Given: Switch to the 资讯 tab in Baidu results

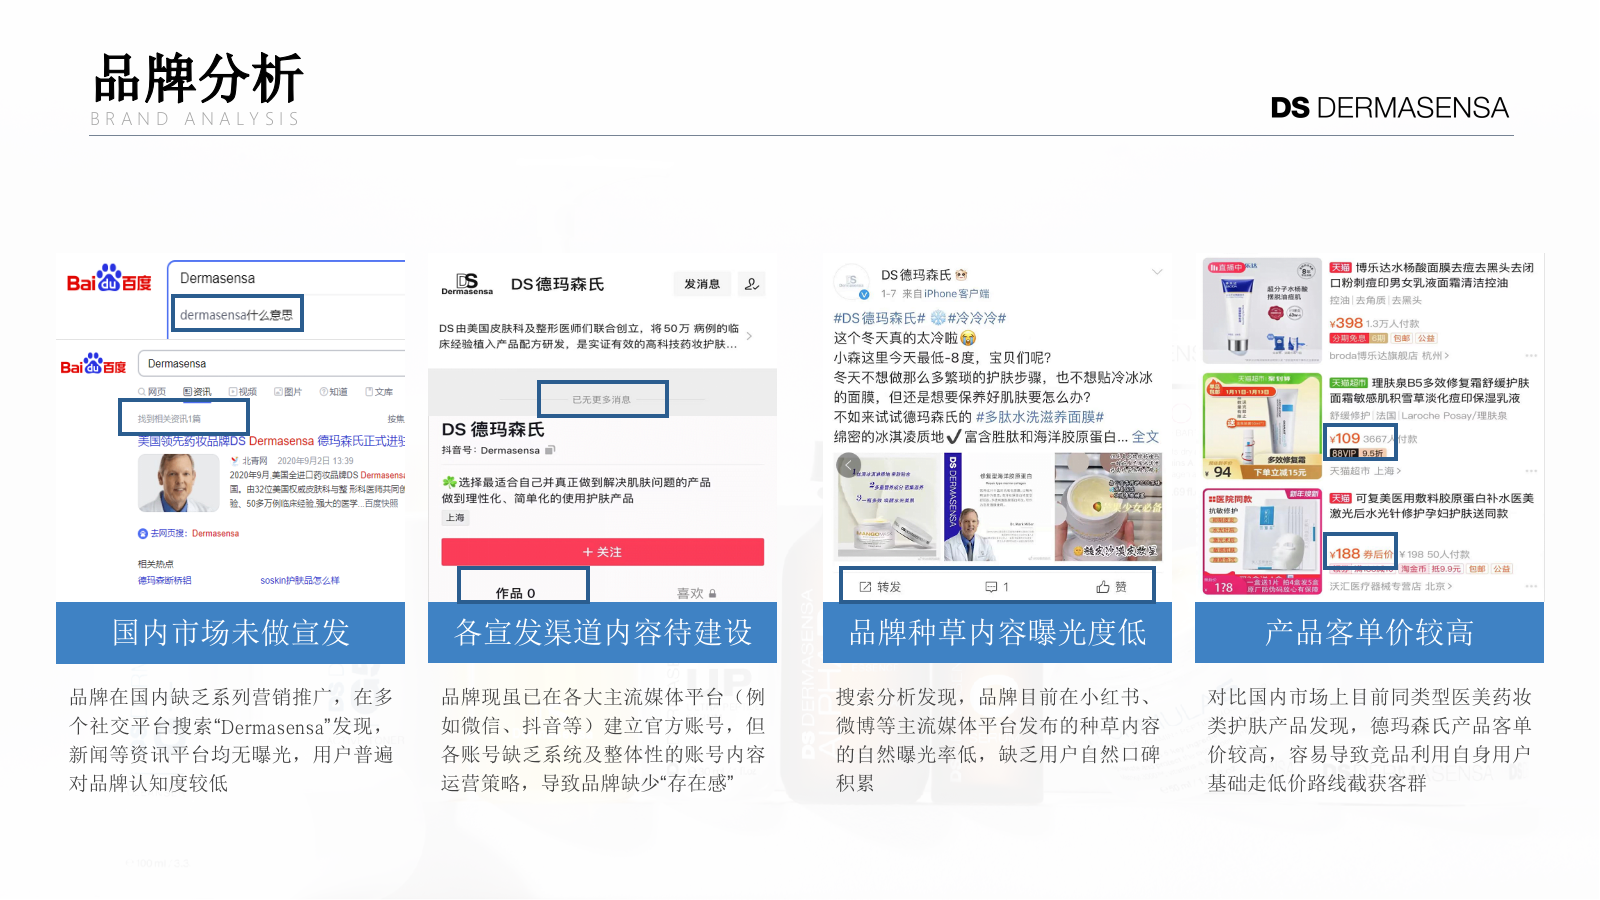Looking at the screenshot, I should [198, 392].
